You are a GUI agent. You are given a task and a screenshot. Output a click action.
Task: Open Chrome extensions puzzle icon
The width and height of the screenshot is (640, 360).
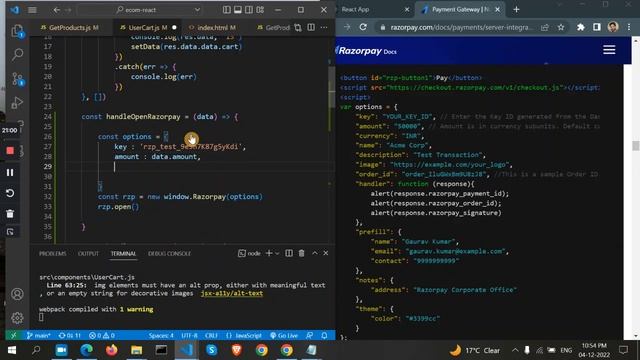point(580,27)
